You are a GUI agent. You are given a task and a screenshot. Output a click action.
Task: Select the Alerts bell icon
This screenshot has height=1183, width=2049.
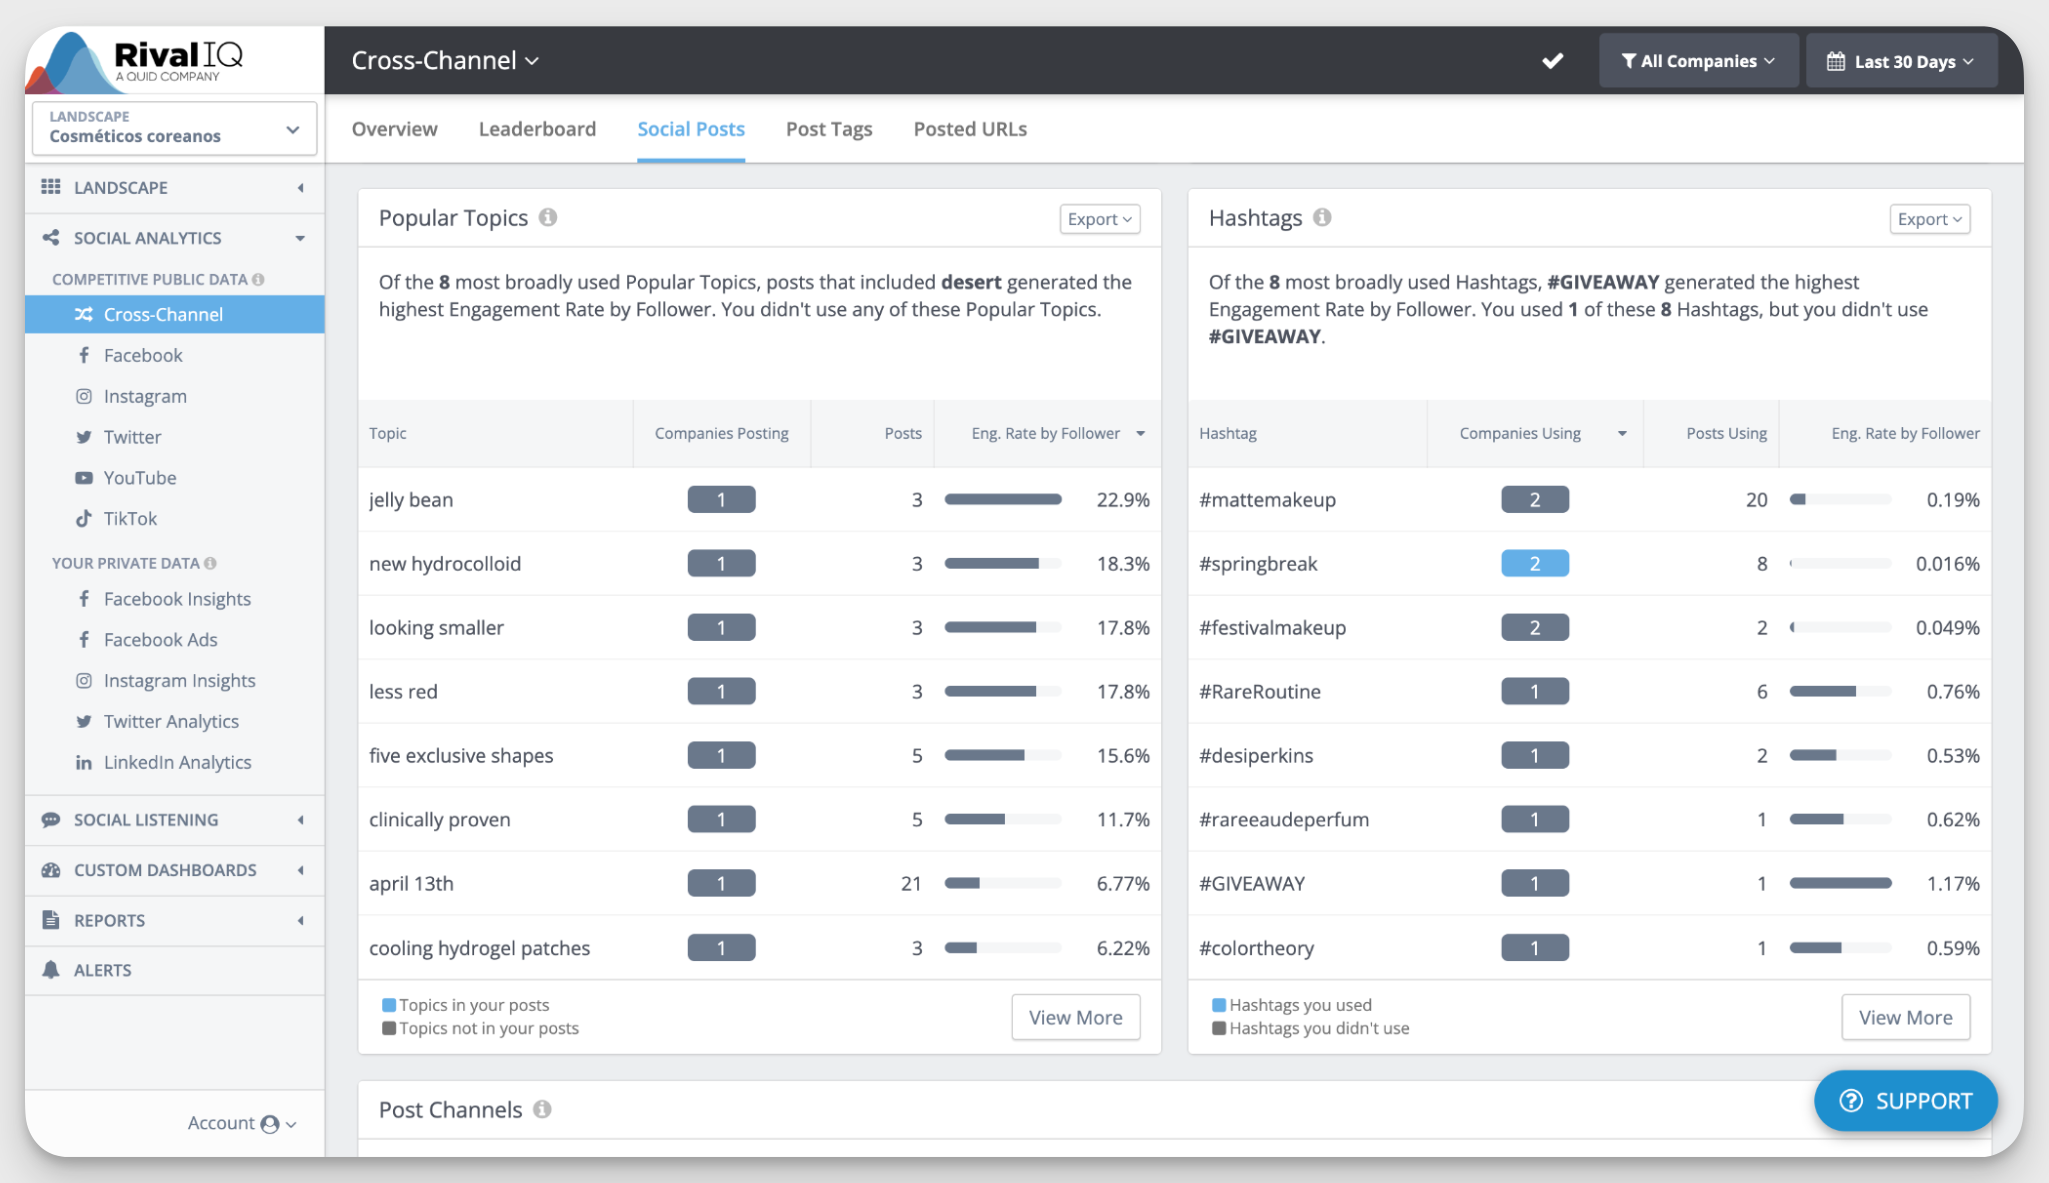[52, 969]
